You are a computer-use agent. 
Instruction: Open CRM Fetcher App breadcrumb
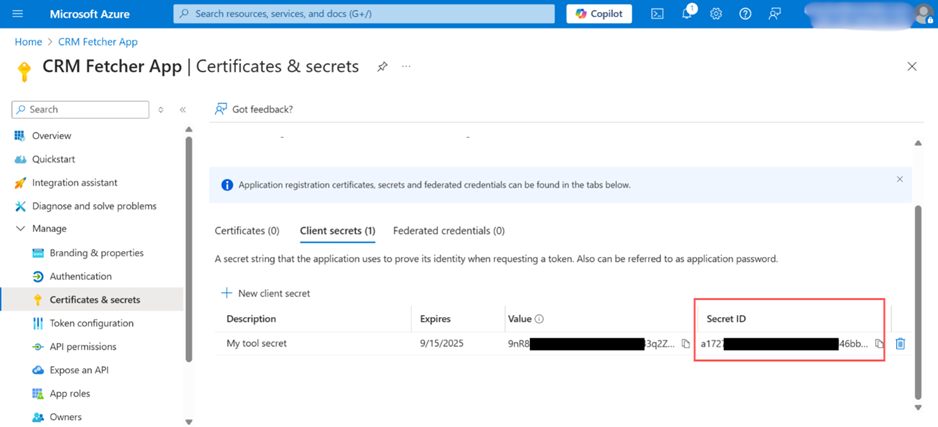click(x=98, y=42)
